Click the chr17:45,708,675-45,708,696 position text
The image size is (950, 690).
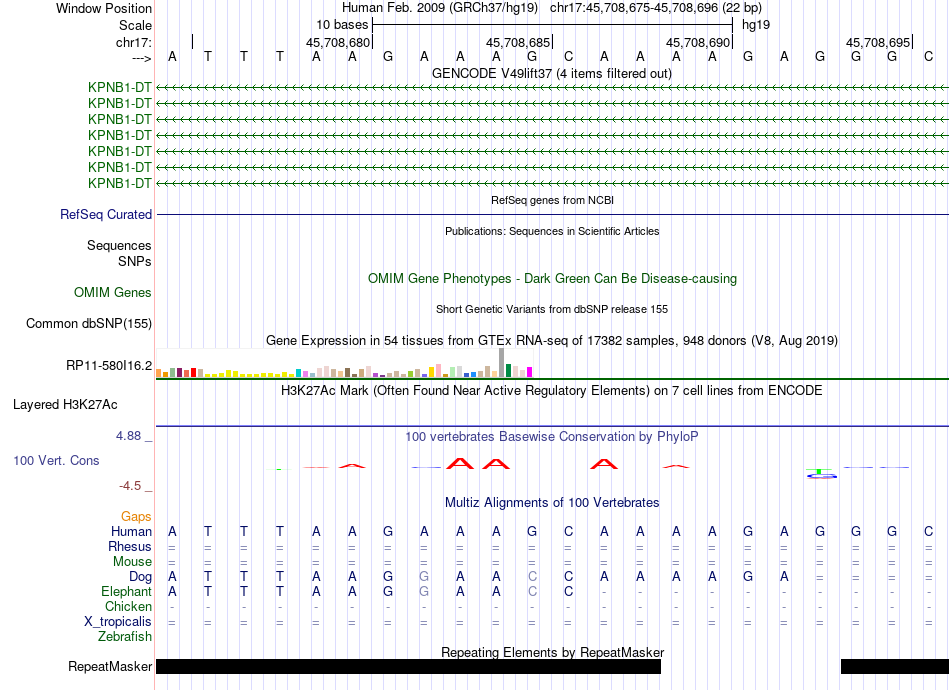pyautogui.click(x=656, y=8)
